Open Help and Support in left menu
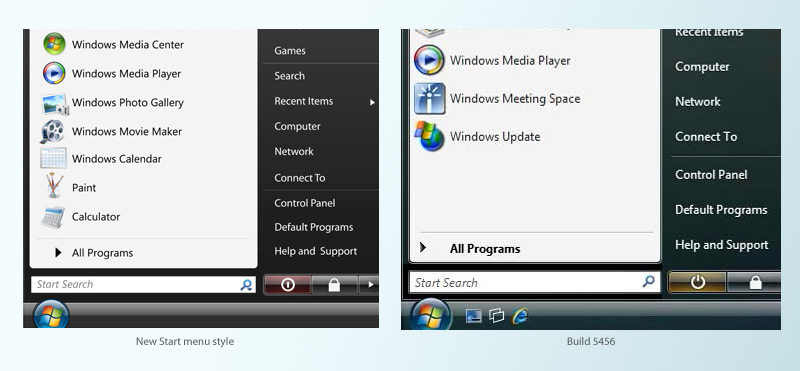The image size is (800, 371). pyautogui.click(x=316, y=251)
